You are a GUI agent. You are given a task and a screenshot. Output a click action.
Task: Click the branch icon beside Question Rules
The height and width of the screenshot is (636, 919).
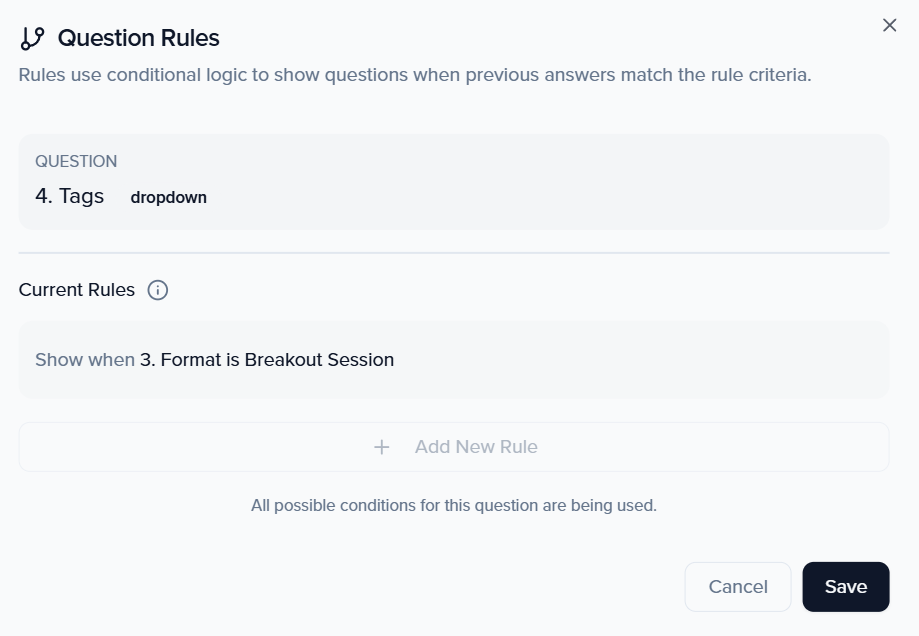coord(32,38)
